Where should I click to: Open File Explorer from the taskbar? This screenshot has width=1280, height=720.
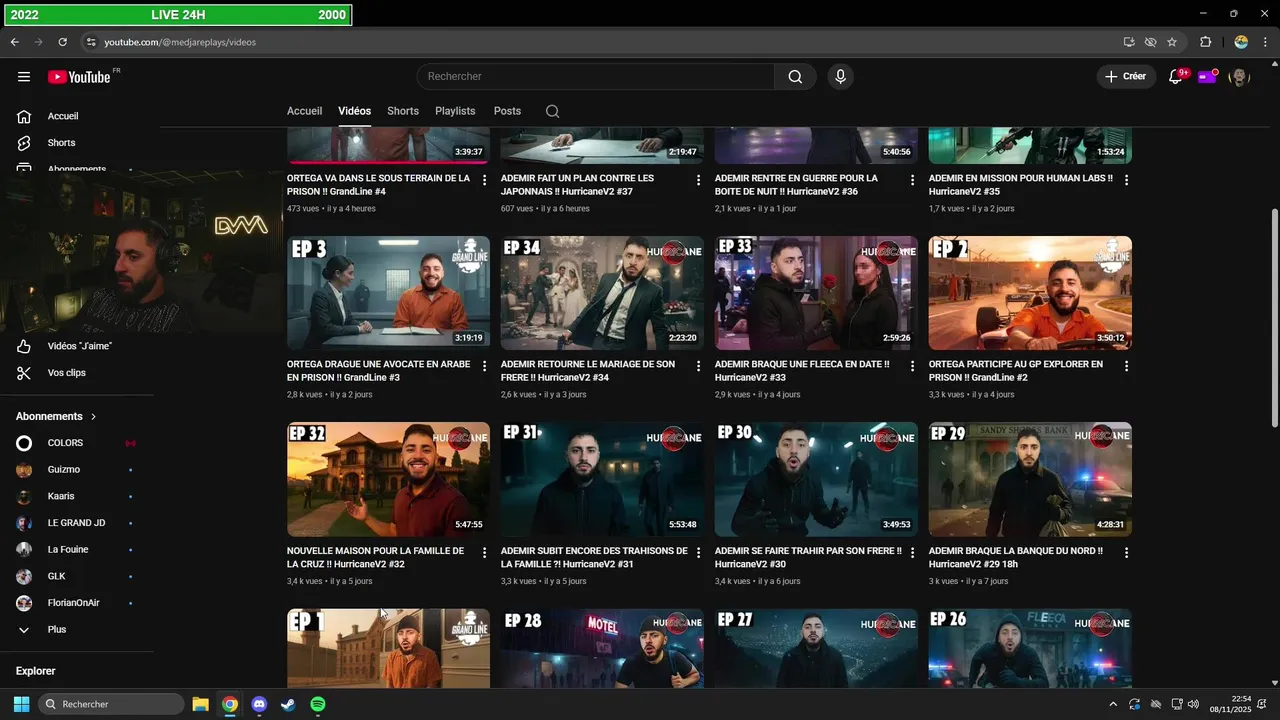click(x=200, y=704)
